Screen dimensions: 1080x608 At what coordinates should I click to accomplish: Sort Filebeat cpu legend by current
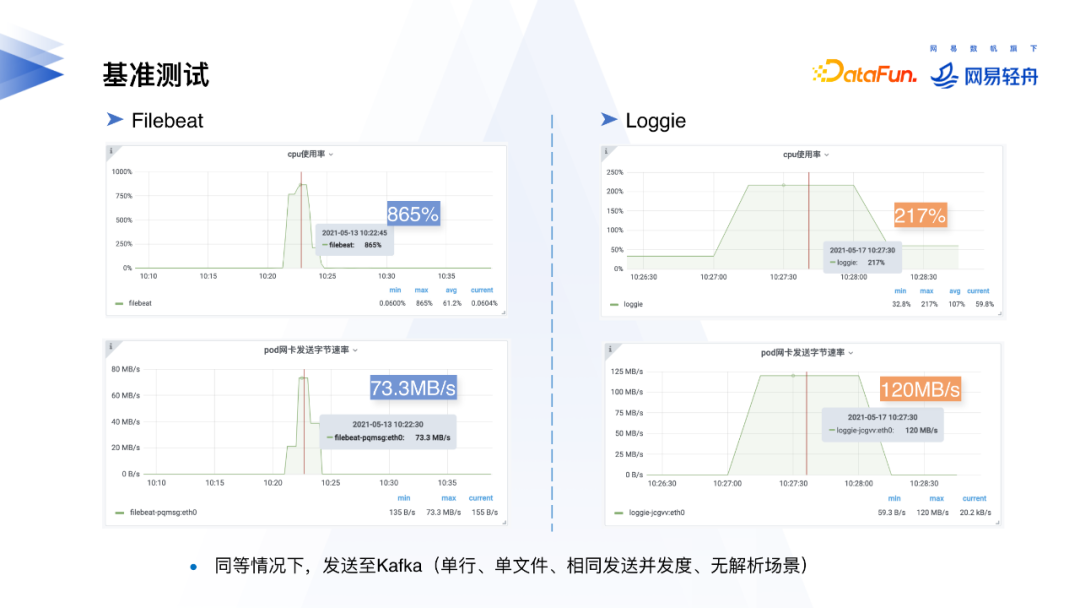coord(482,290)
